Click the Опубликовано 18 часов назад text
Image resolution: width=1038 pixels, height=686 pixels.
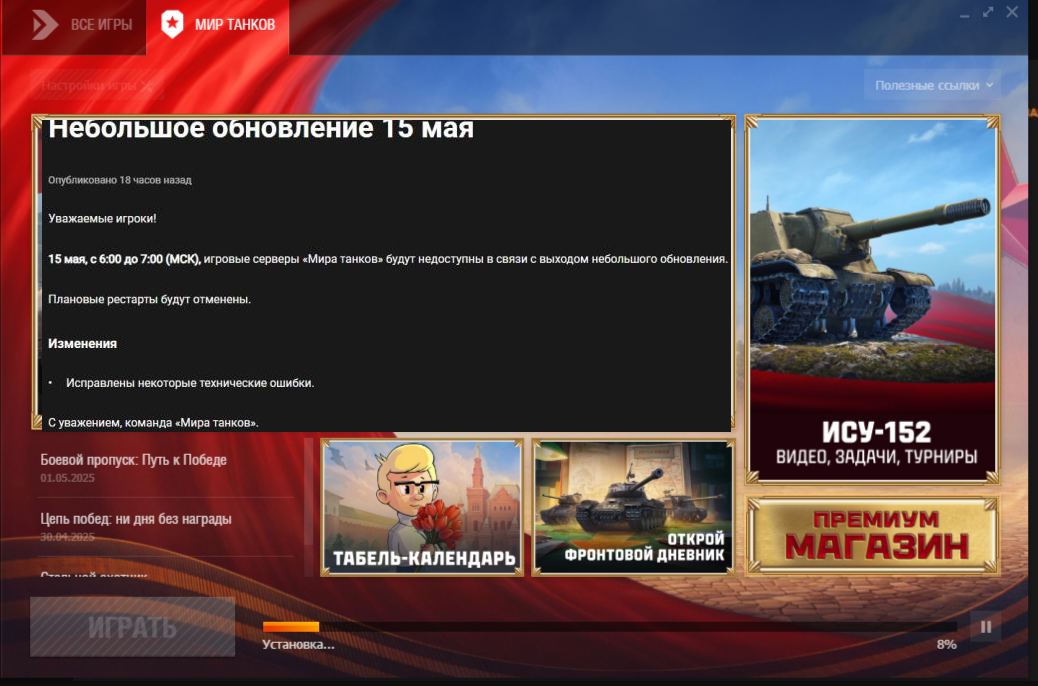[120, 180]
